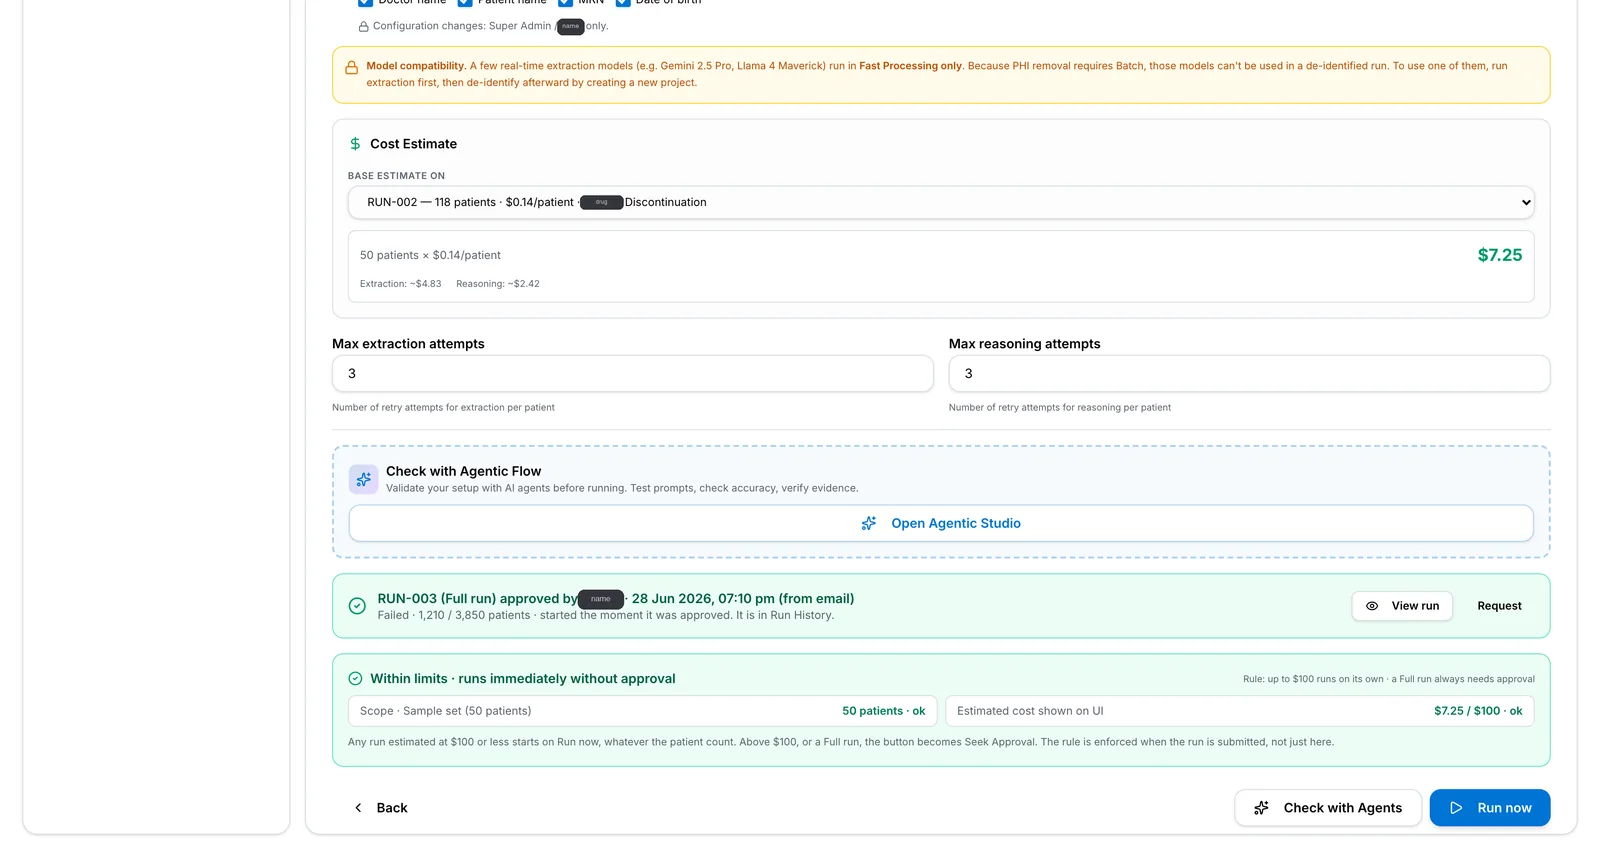Click the "Cost Estimate" heading

413,144
